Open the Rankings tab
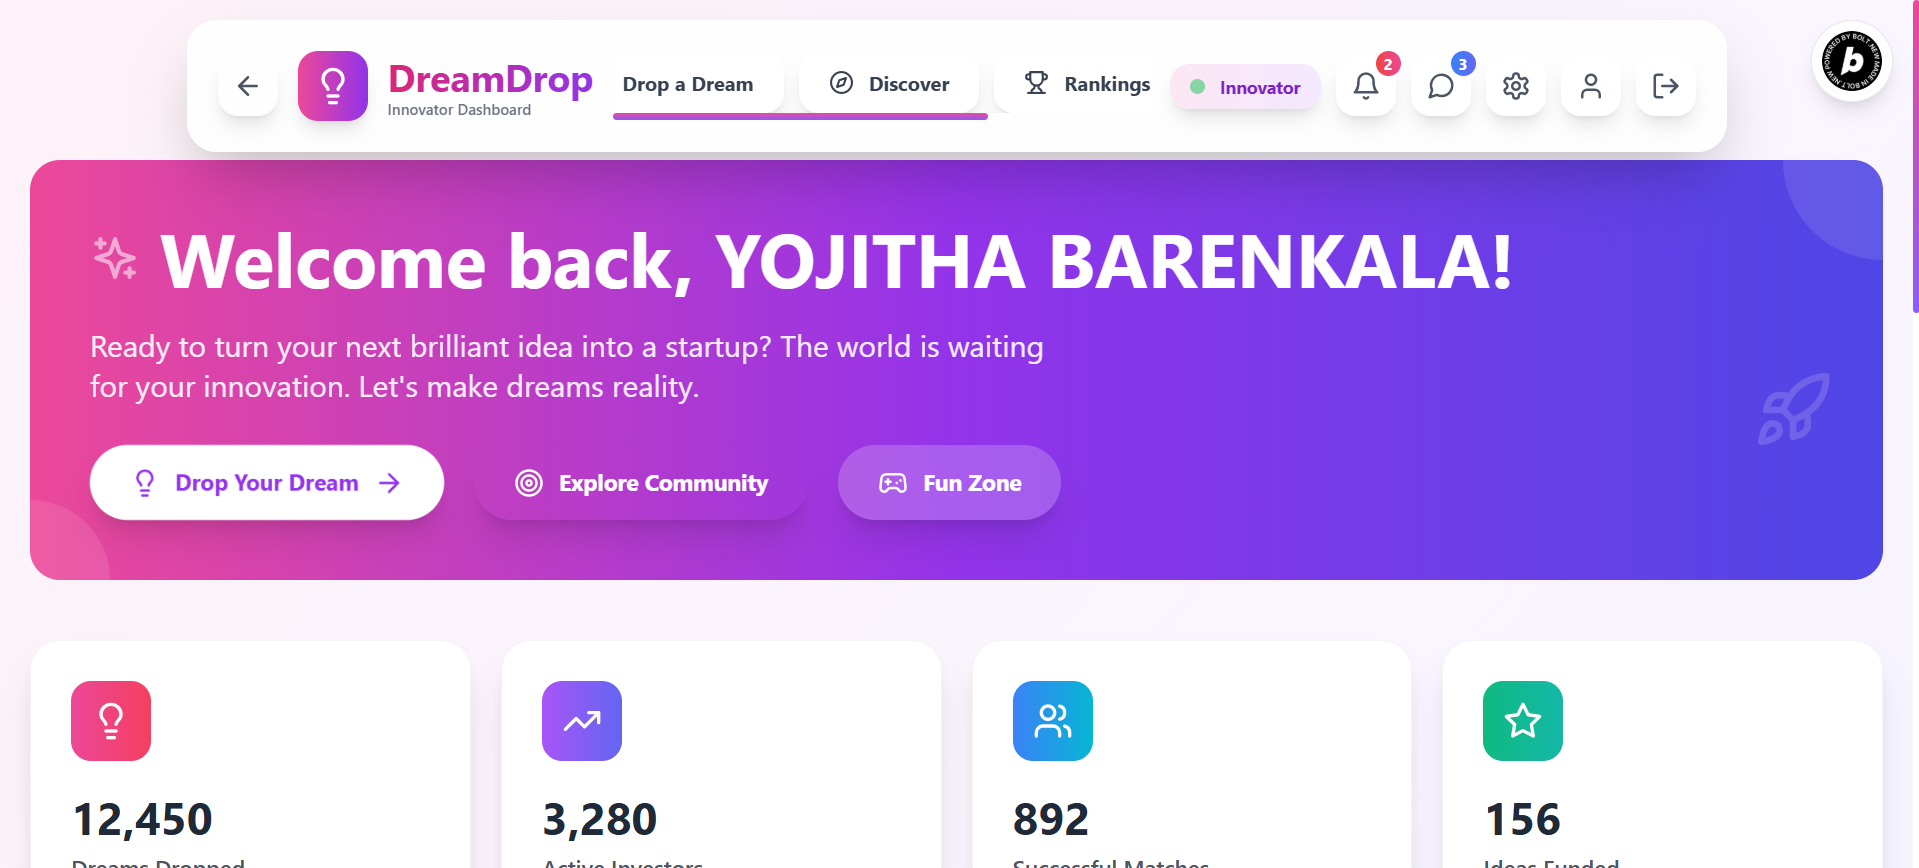1919x868 pixels. (1087, 84)
